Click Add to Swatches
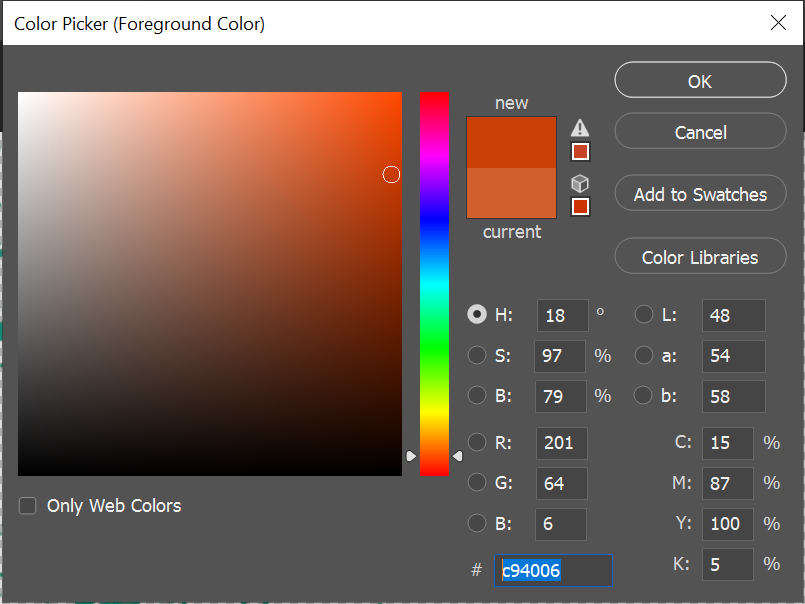This screenshot has width=805, height=604. 700,193
